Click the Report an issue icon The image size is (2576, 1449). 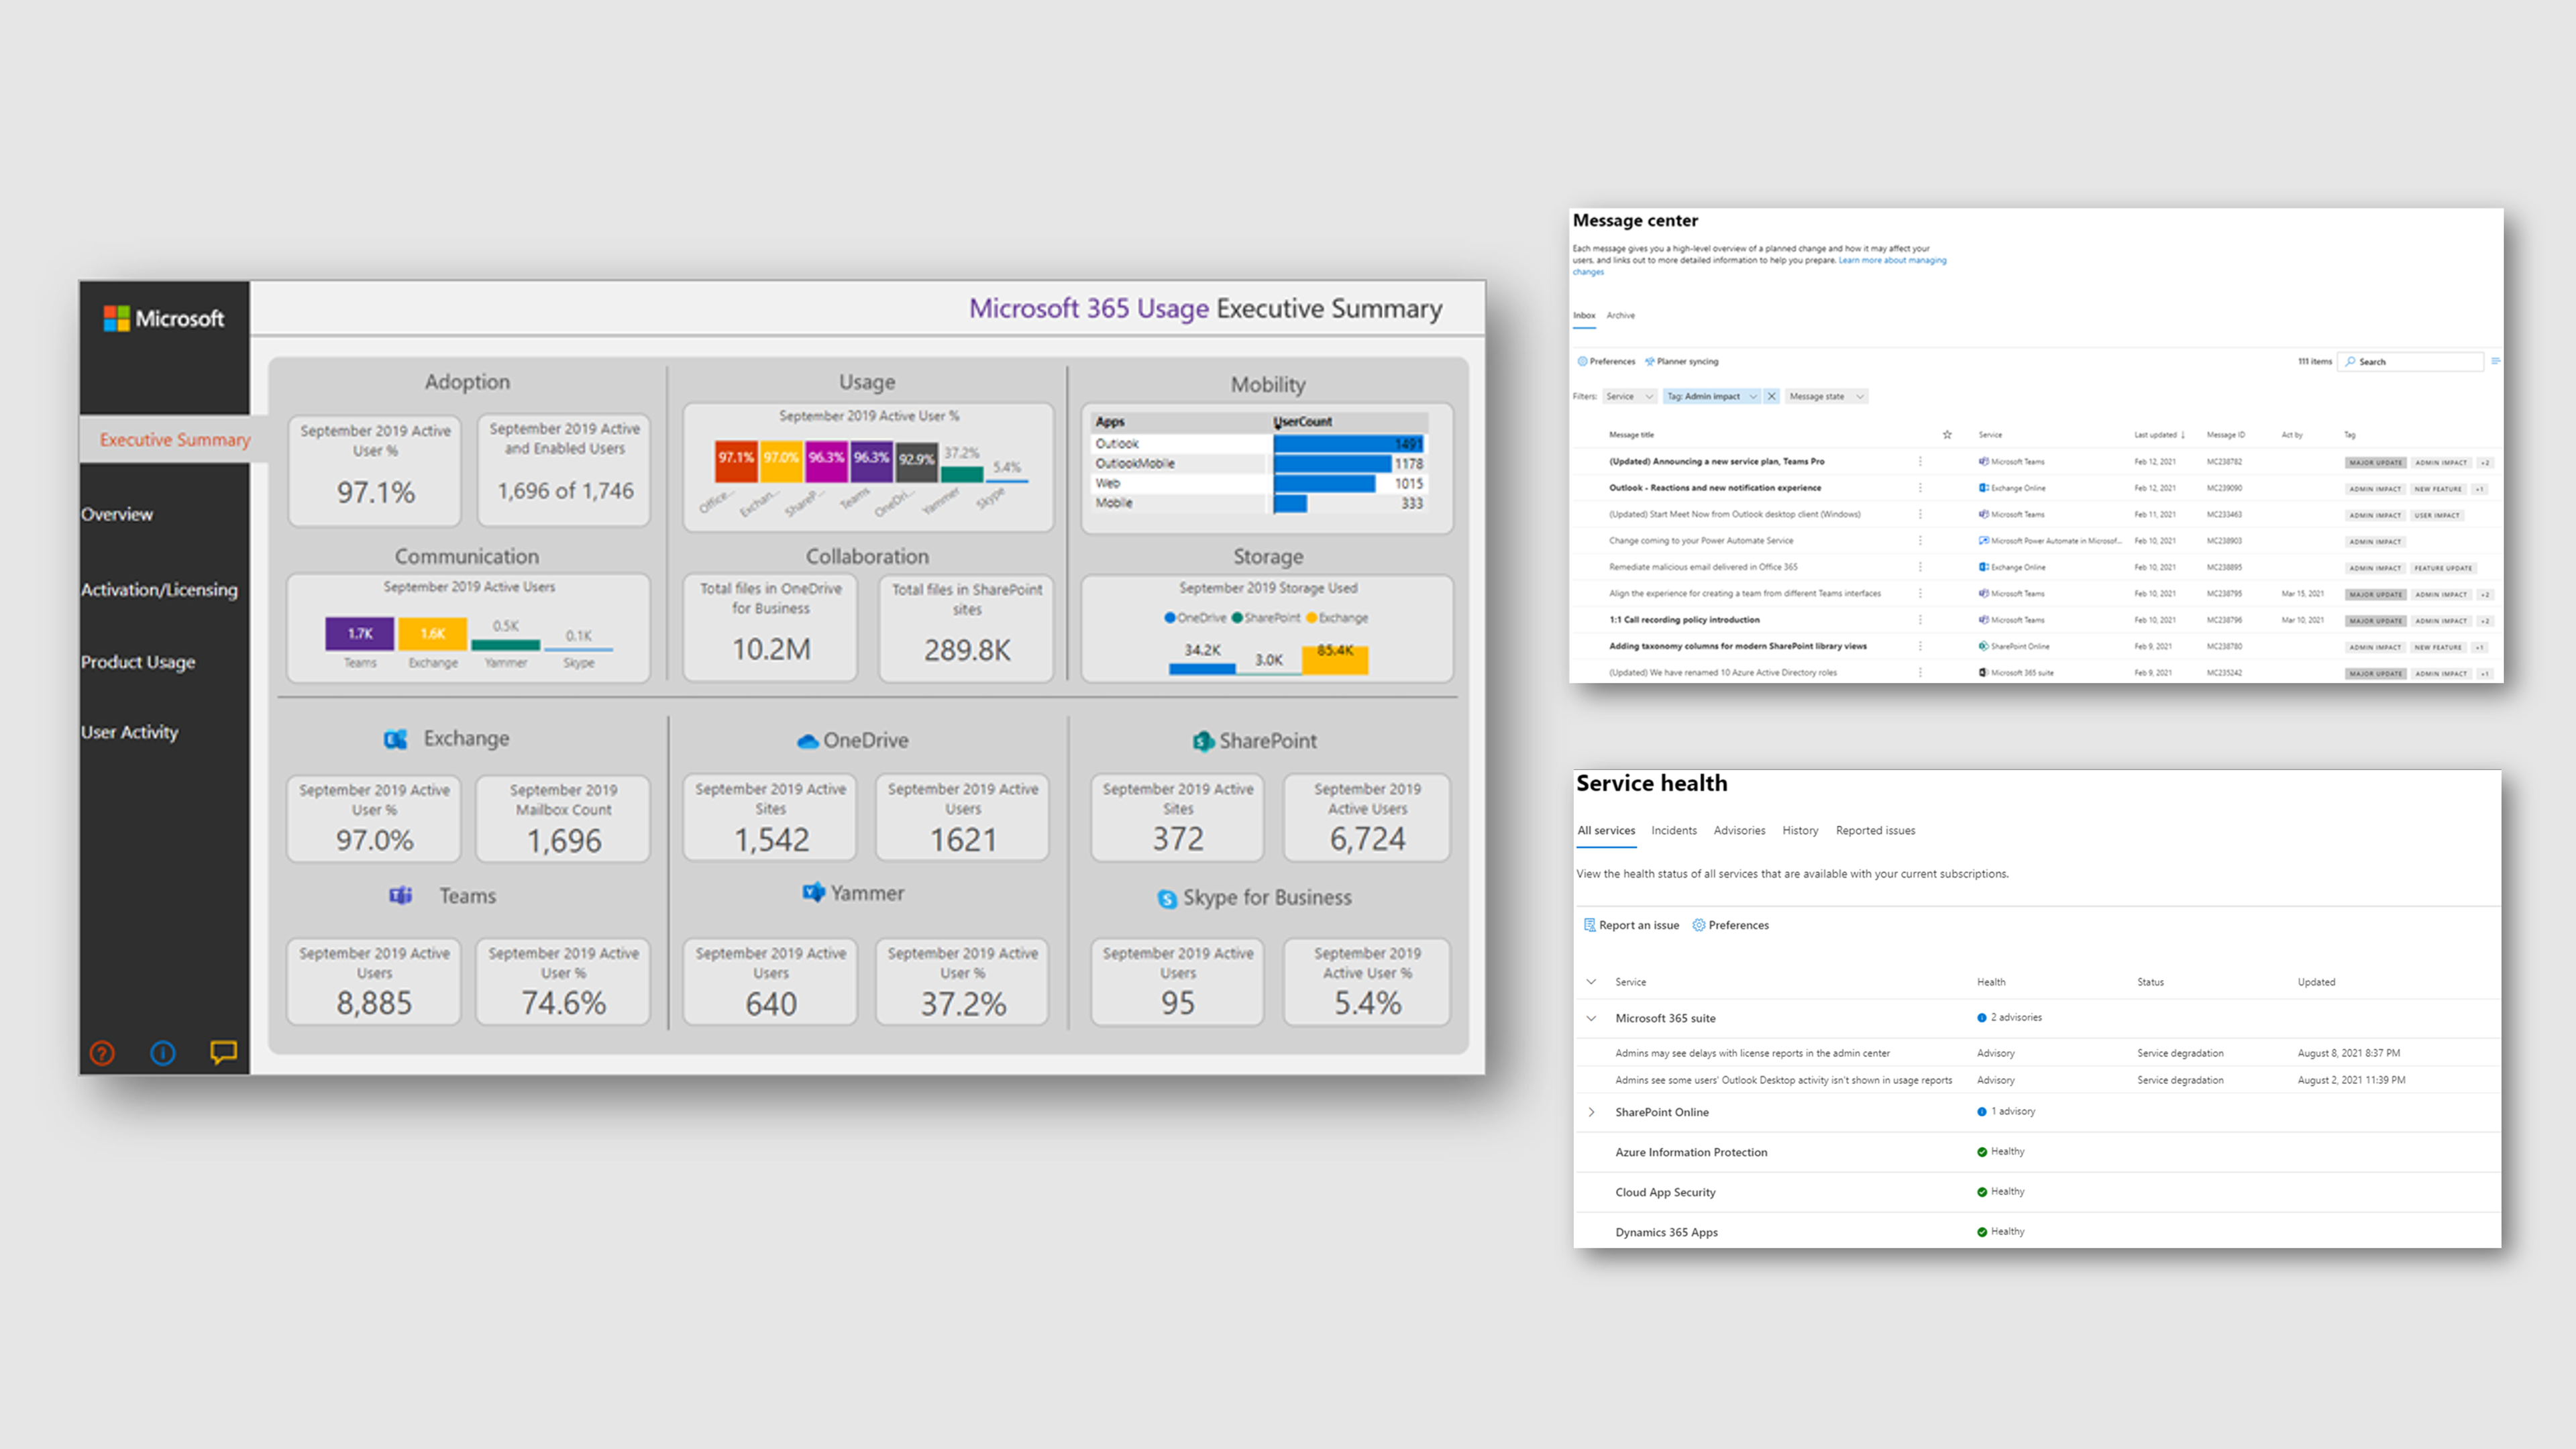coord(1590,925)
